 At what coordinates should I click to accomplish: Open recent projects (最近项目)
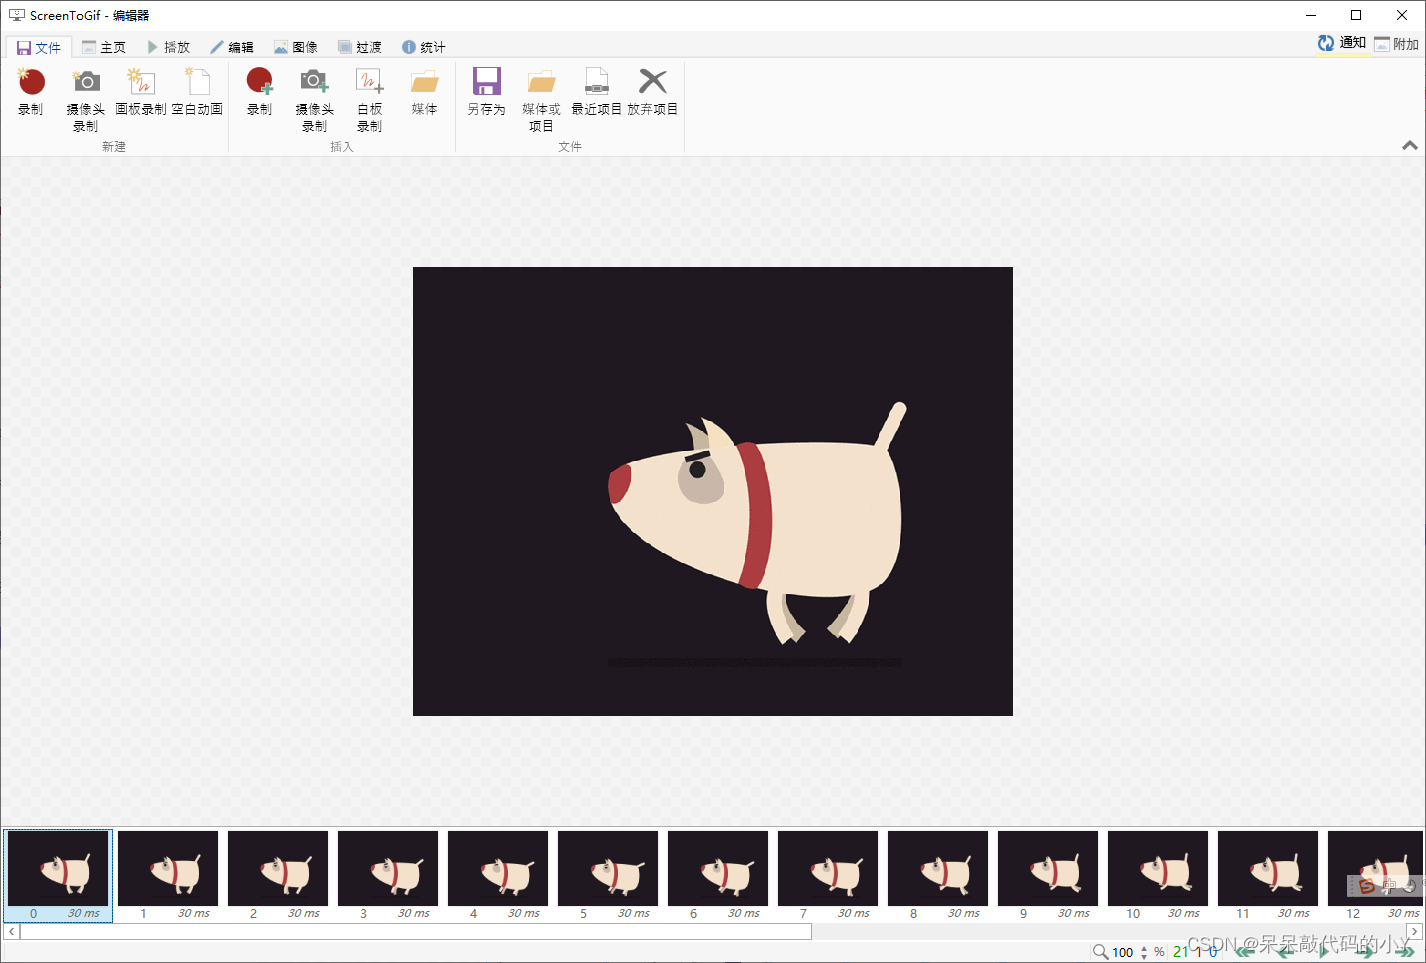(597, 93)
